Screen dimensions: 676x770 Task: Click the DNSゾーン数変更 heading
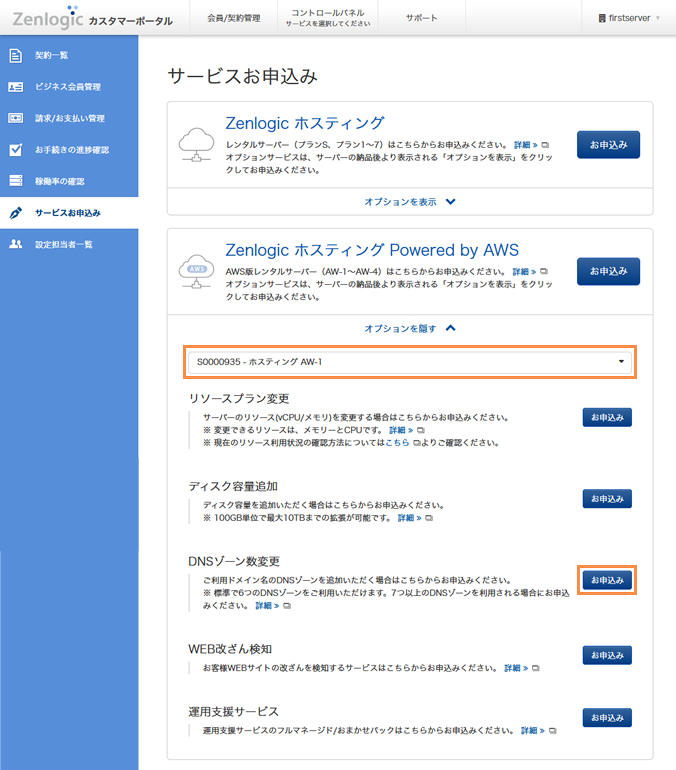[234, 562]
